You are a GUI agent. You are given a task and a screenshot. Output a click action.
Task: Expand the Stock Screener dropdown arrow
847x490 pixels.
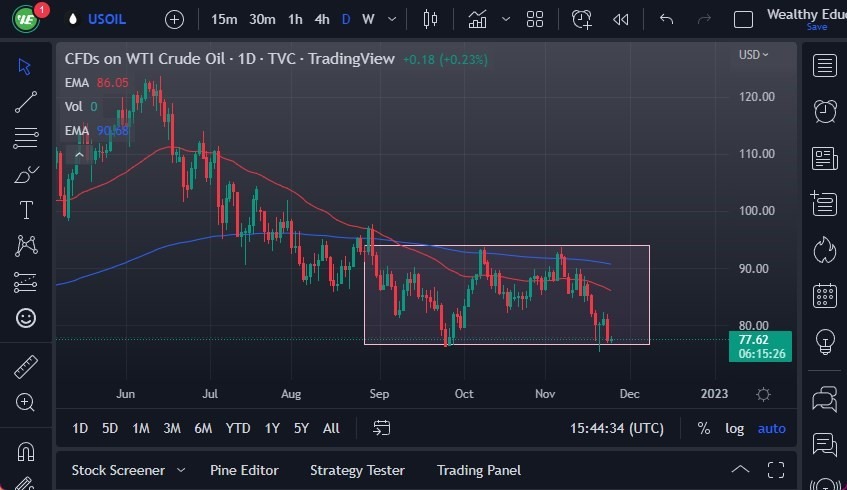tap(181, 470)
